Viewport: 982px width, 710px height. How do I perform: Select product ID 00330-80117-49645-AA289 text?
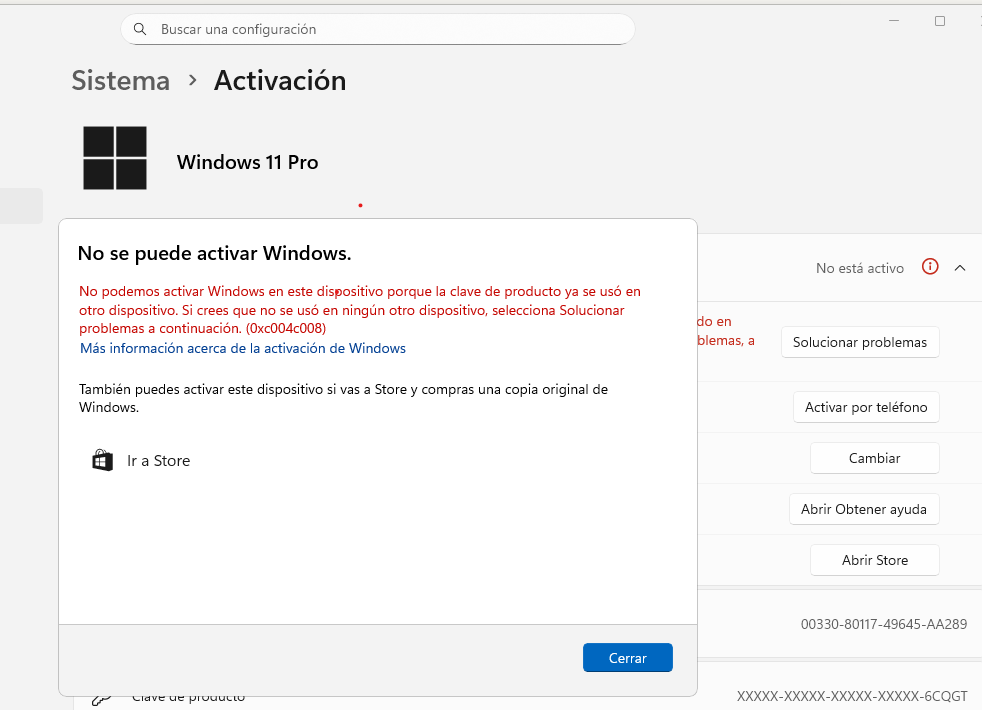[884, 624]
